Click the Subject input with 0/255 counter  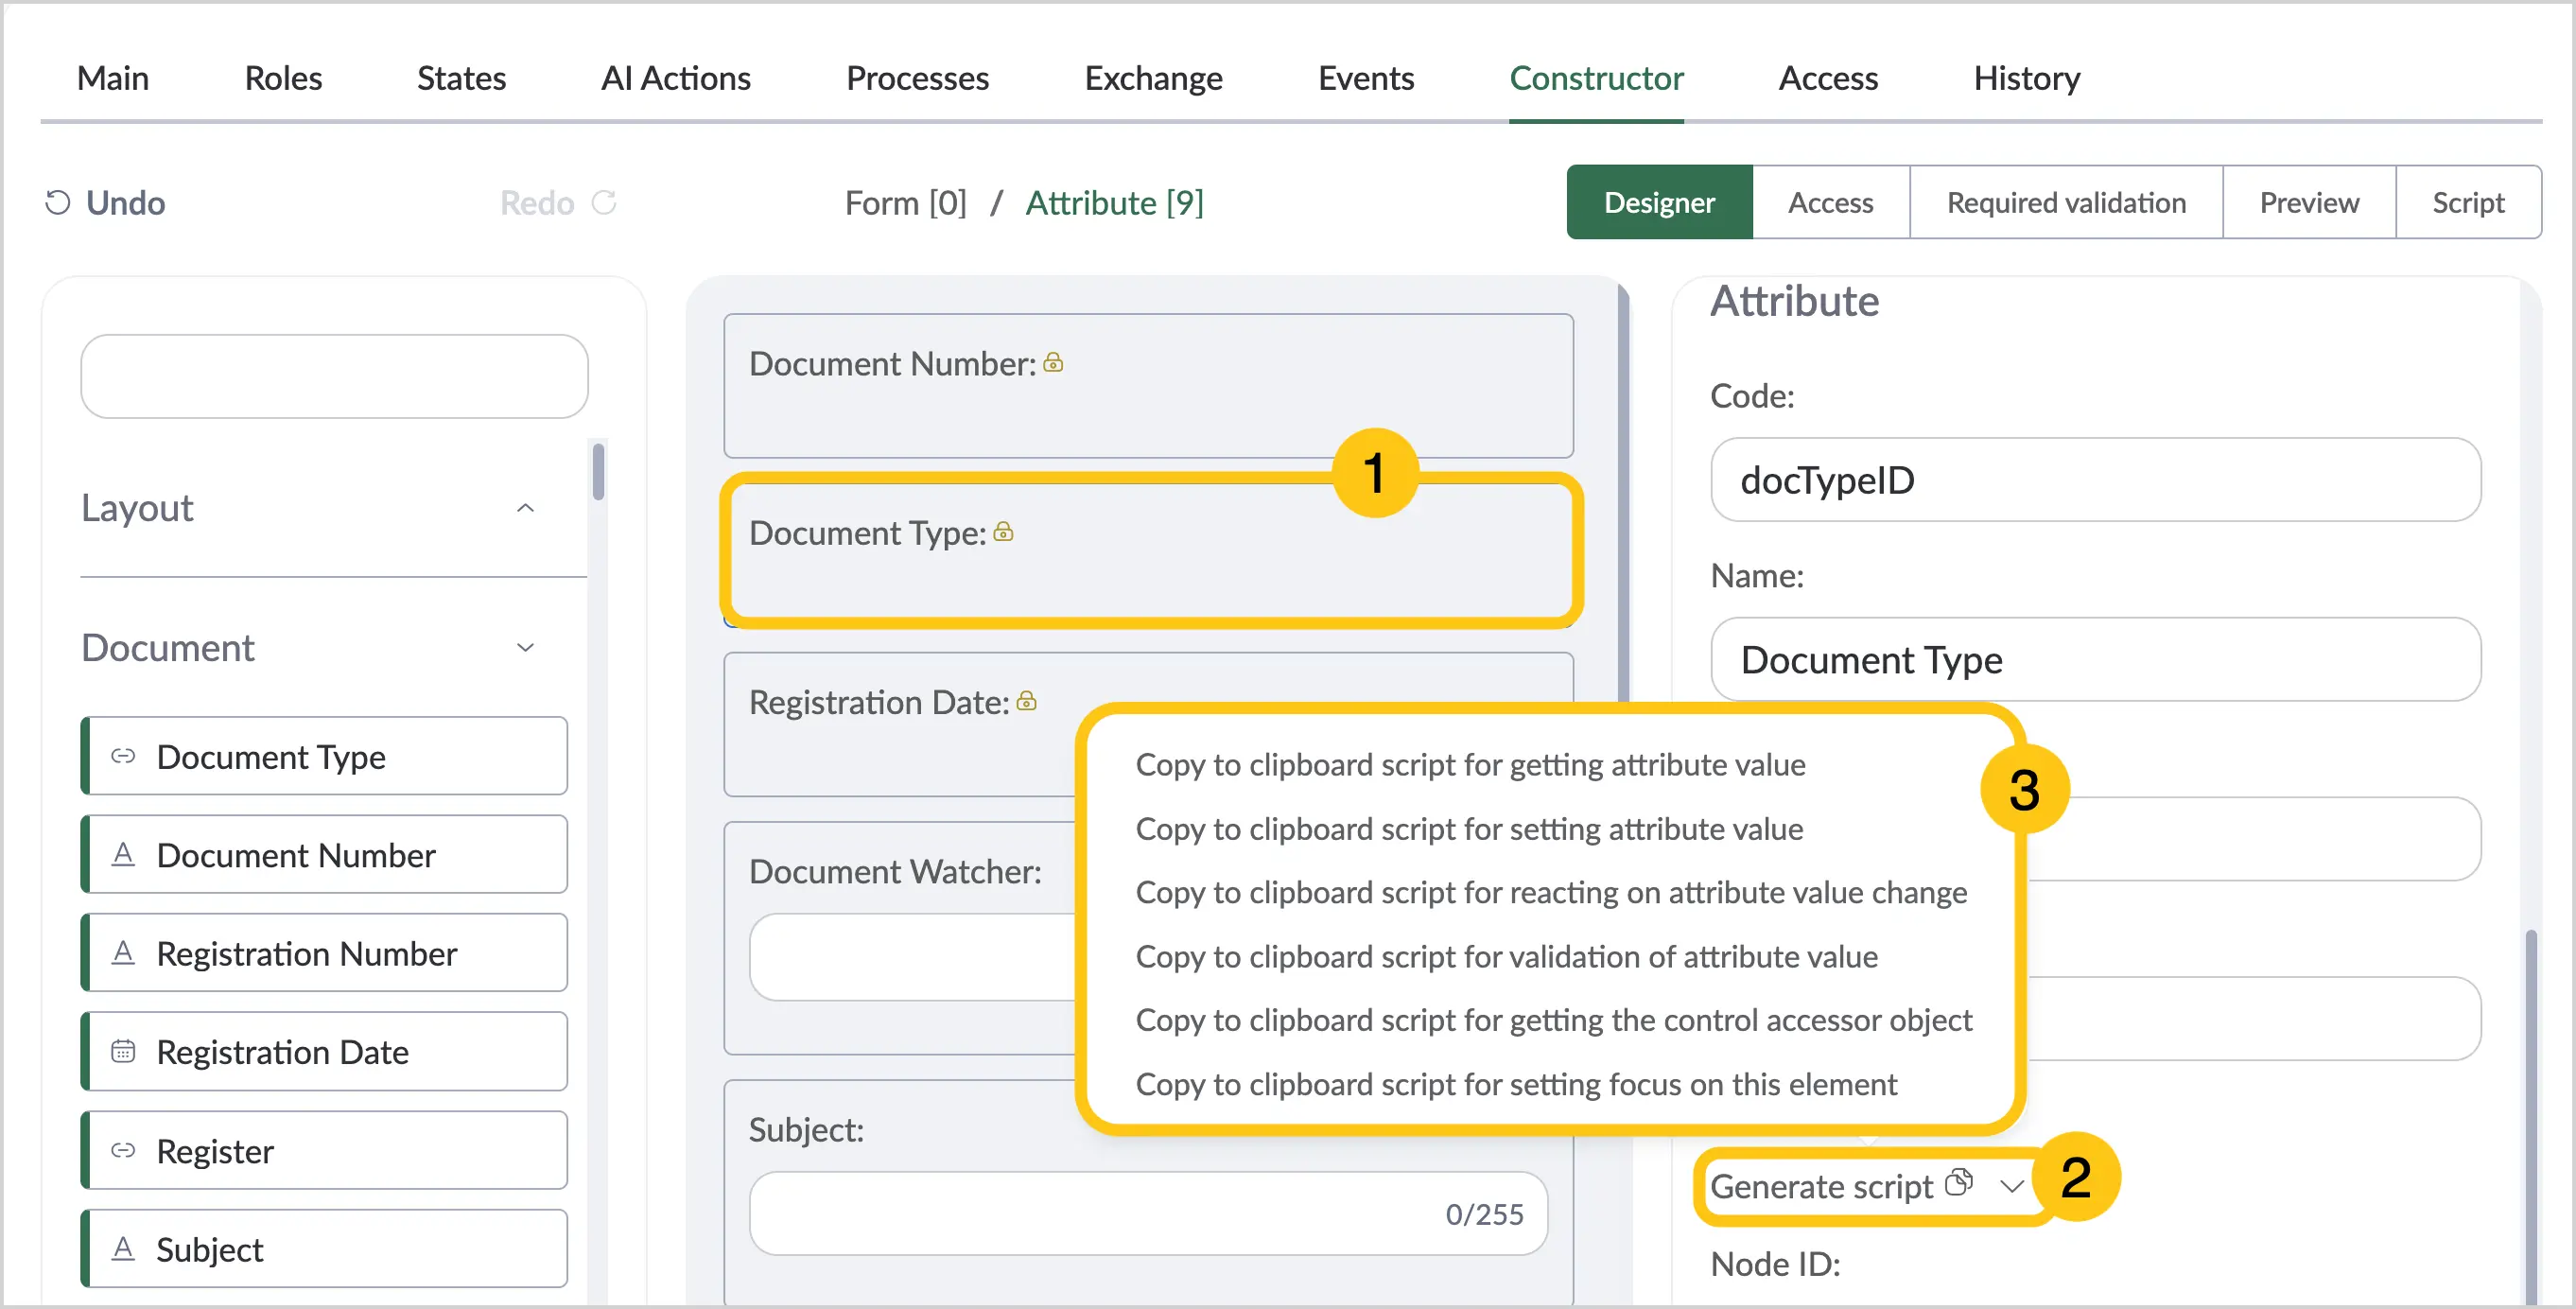[1148, 1213]
